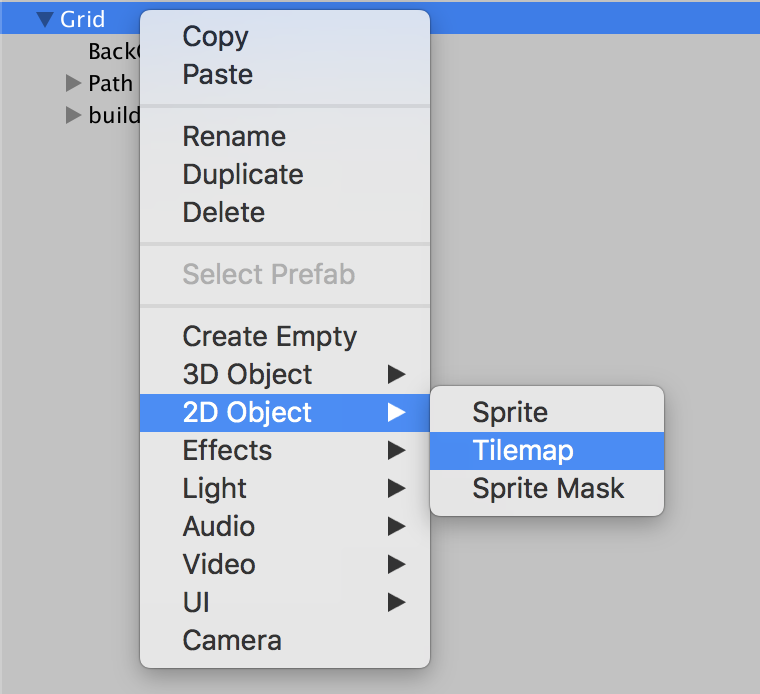Viewport: 760px width, 694px height.
Task: Open the Audio submenu
Action: [x=285, y=526]
